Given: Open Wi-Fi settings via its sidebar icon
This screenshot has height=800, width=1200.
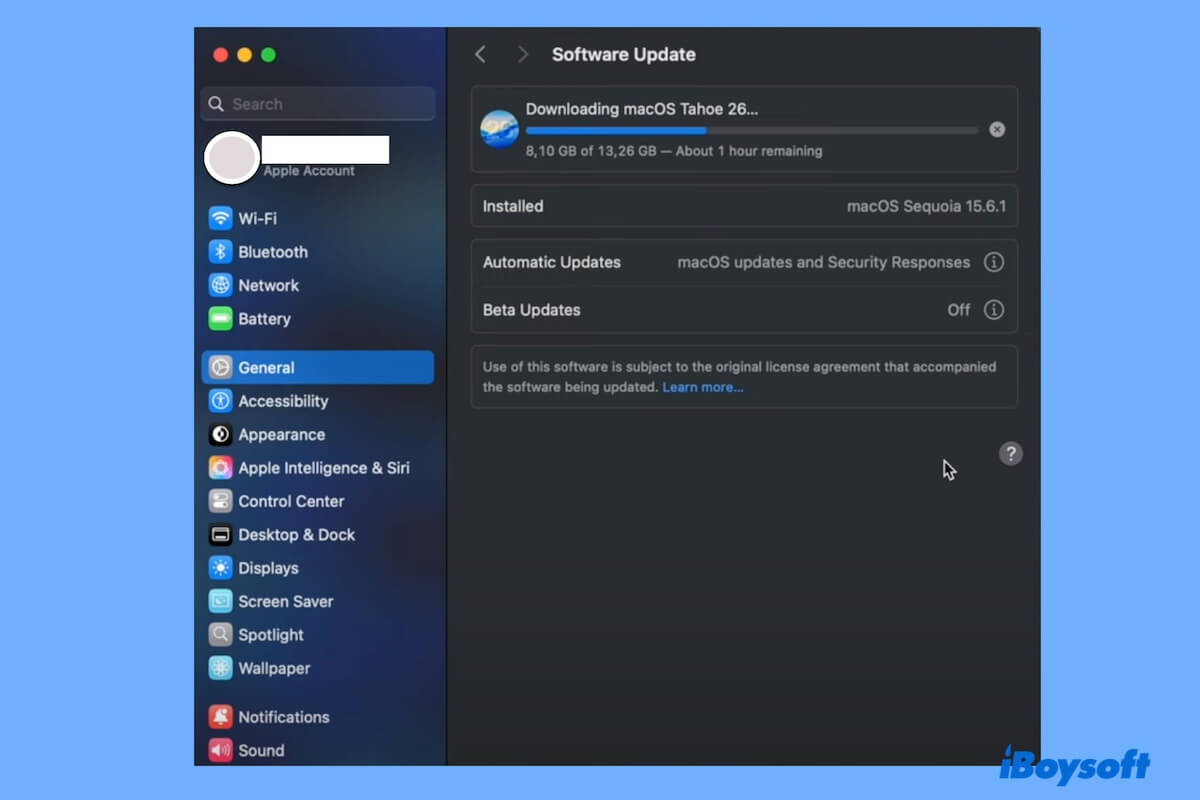Looking at the screenshot, I should coord(220,218).
